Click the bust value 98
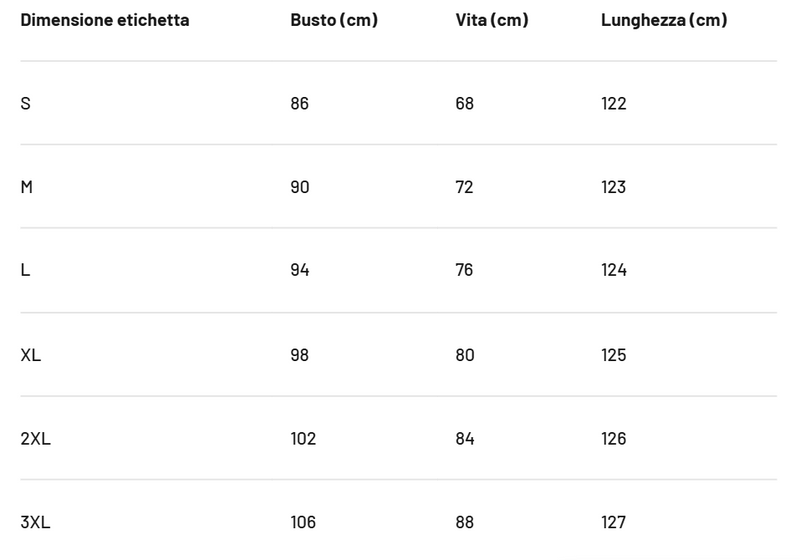Viewport: 800px width, 560px height. (299, 355)
